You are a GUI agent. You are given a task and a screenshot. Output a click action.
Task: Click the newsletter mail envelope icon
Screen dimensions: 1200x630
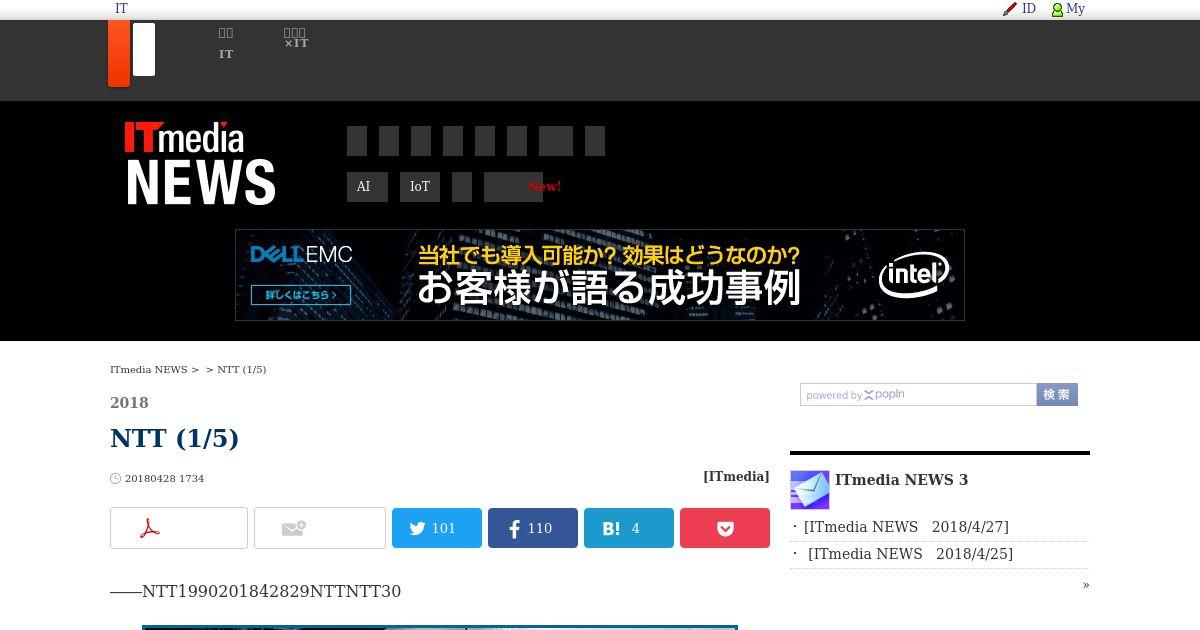[x=810, y=490]
